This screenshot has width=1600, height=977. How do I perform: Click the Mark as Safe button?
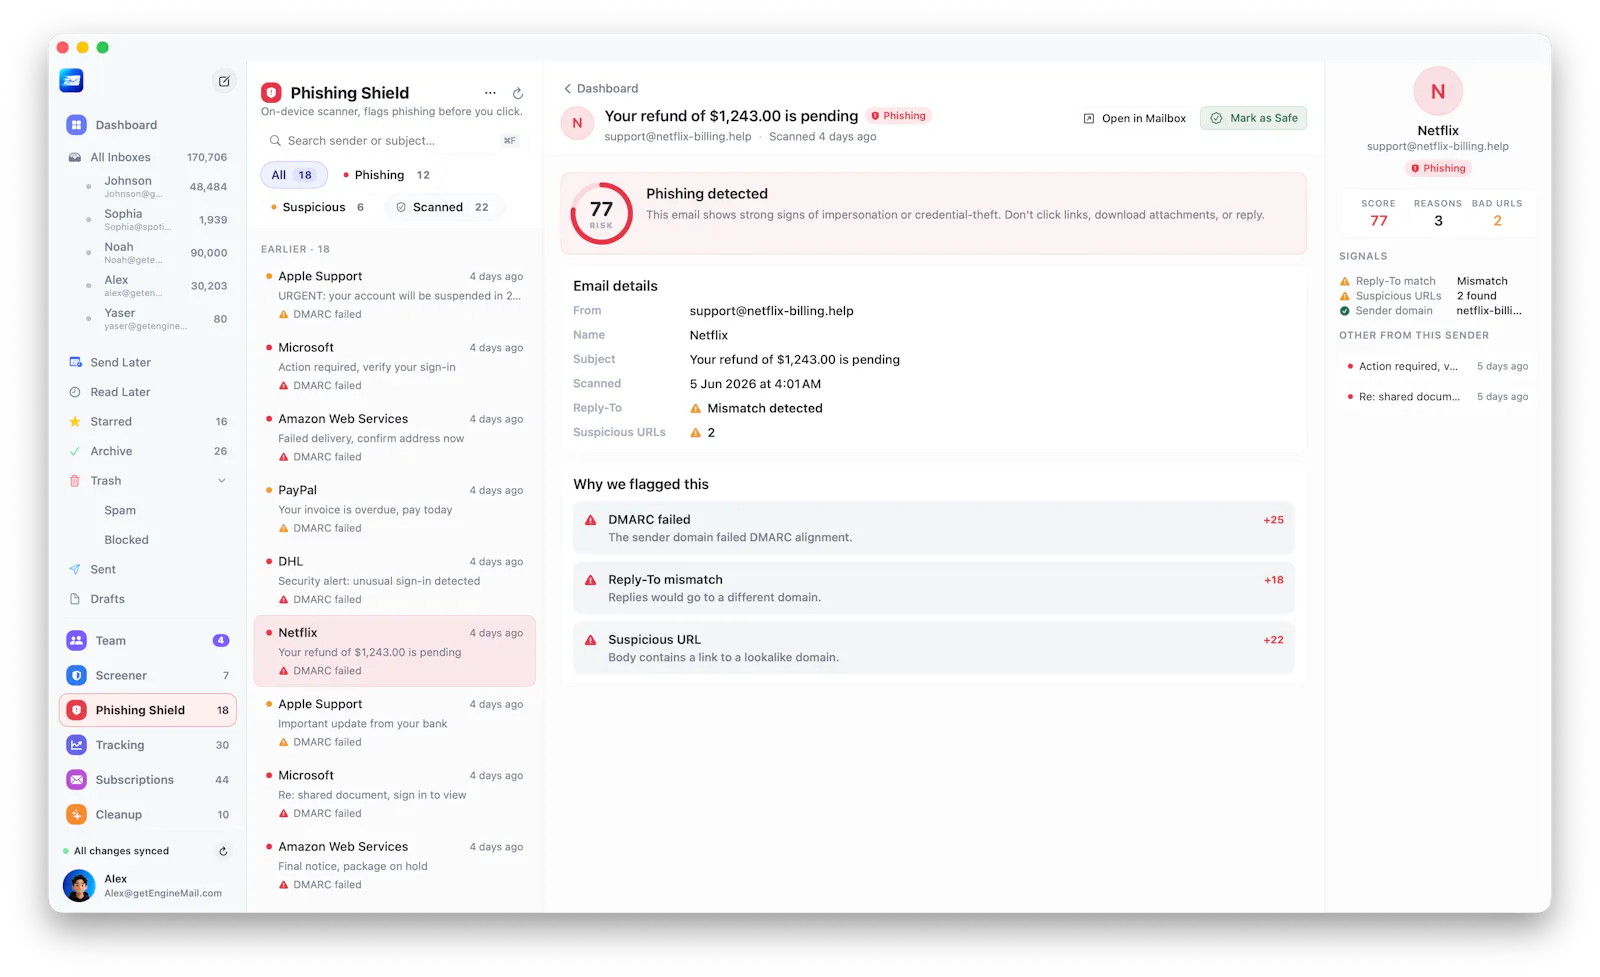pyautogui.click(x=1253, y=118)
